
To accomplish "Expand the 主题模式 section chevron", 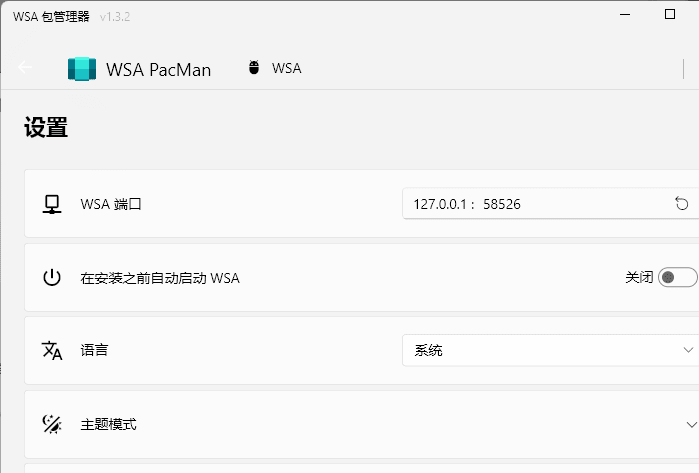I will click(x=691, y=424).
